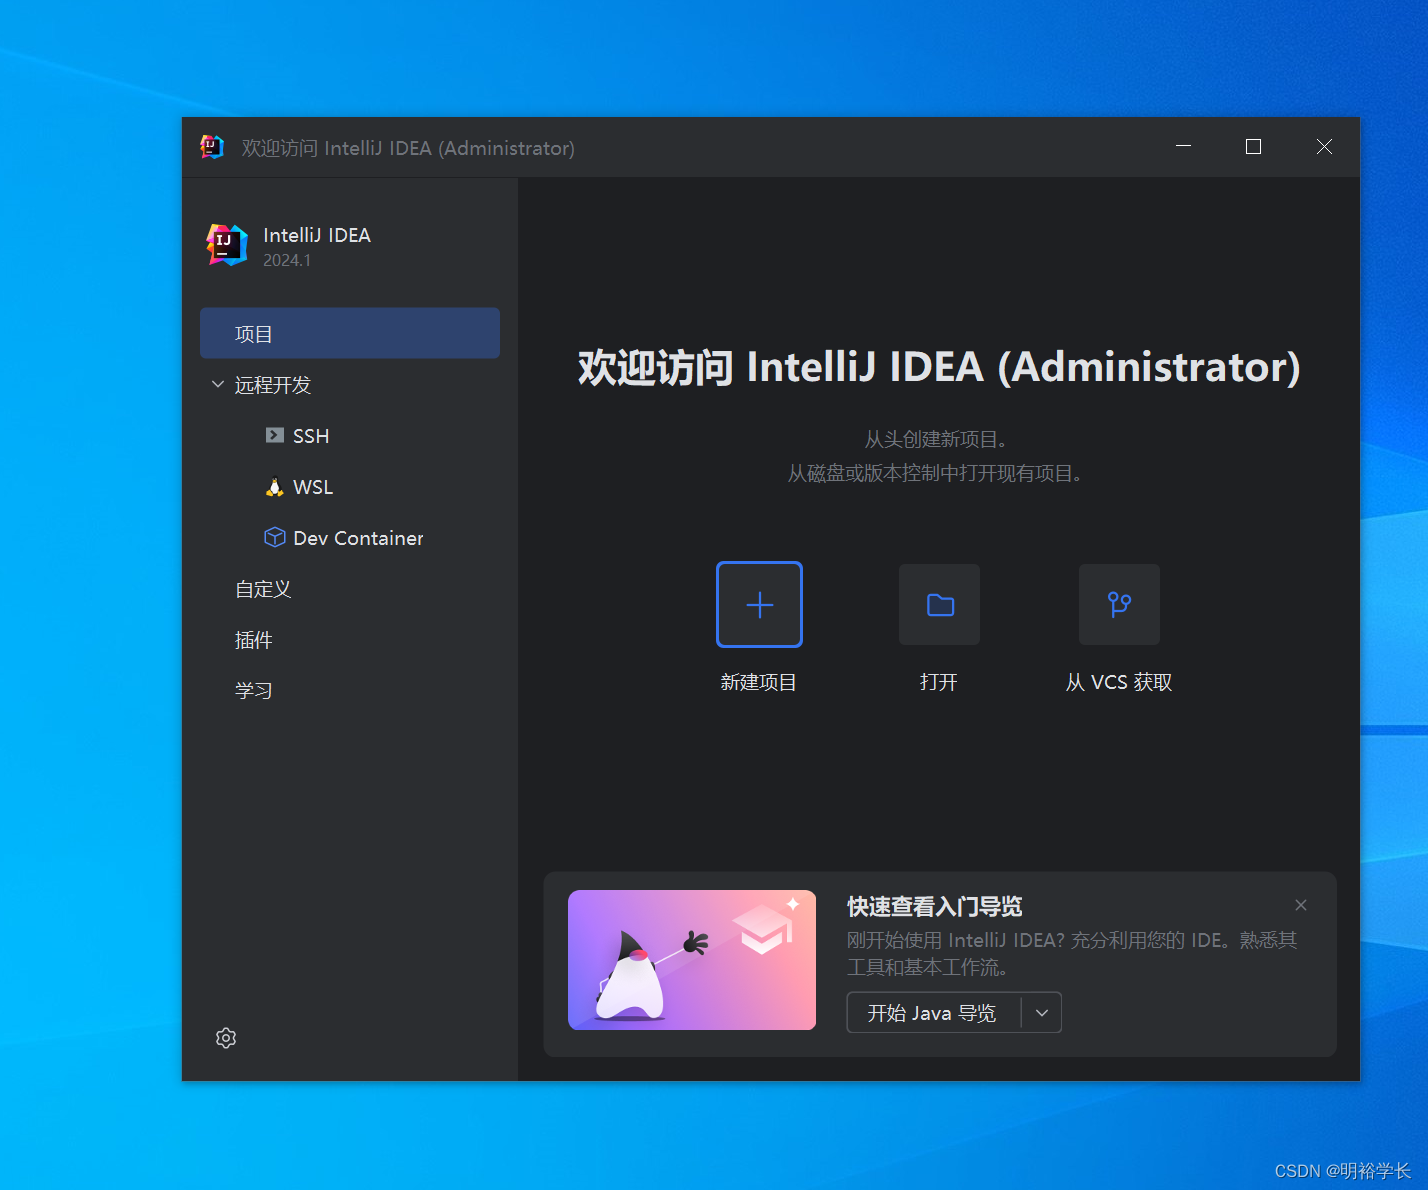Click the WSL penguin icon
The height and width of the screenshot is (1190, 1428).
(275, 487)
